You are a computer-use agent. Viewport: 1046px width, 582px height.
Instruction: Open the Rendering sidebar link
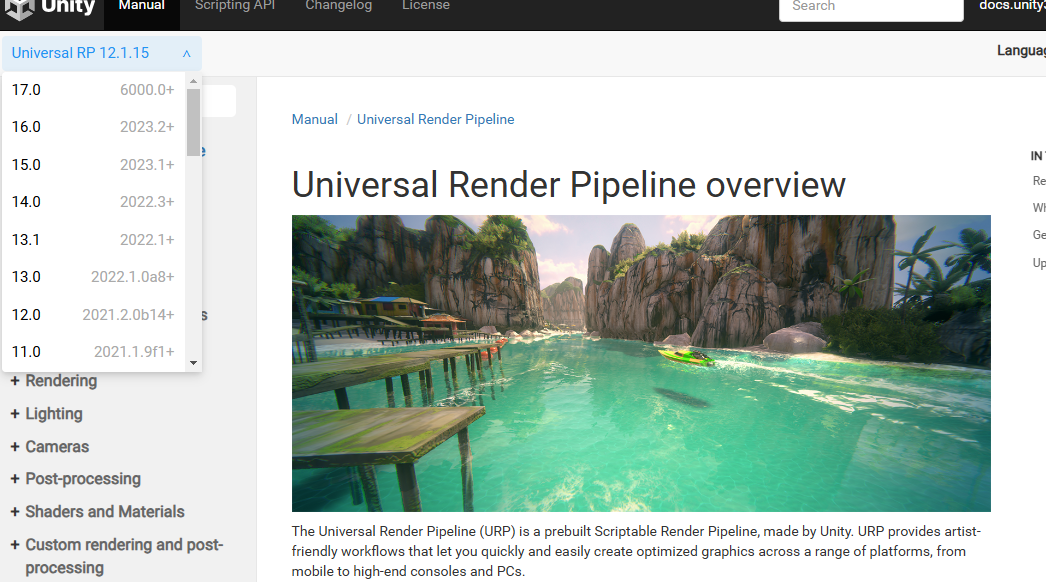pos(61,380)
